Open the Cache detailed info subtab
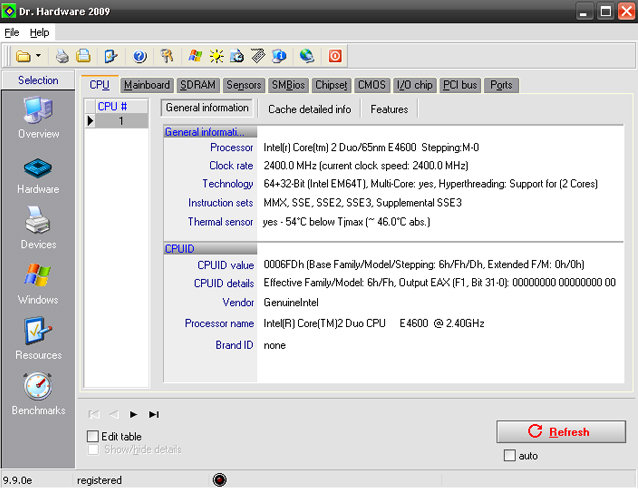This screenshot has width=638, height=489. point(310,109)
